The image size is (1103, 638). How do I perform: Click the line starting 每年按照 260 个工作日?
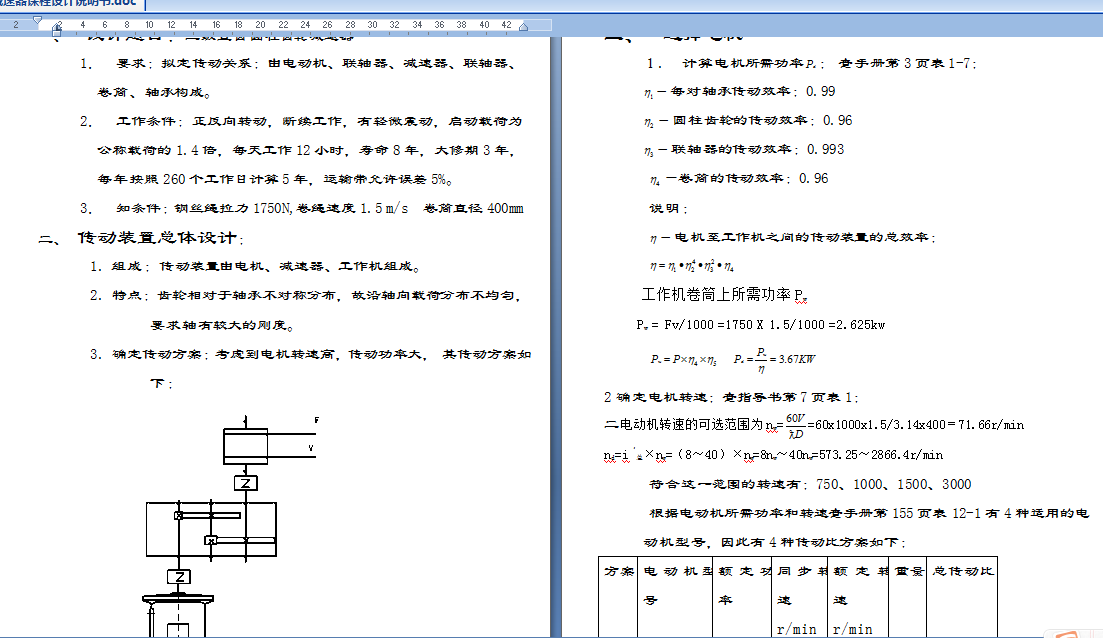coord(275,179)
